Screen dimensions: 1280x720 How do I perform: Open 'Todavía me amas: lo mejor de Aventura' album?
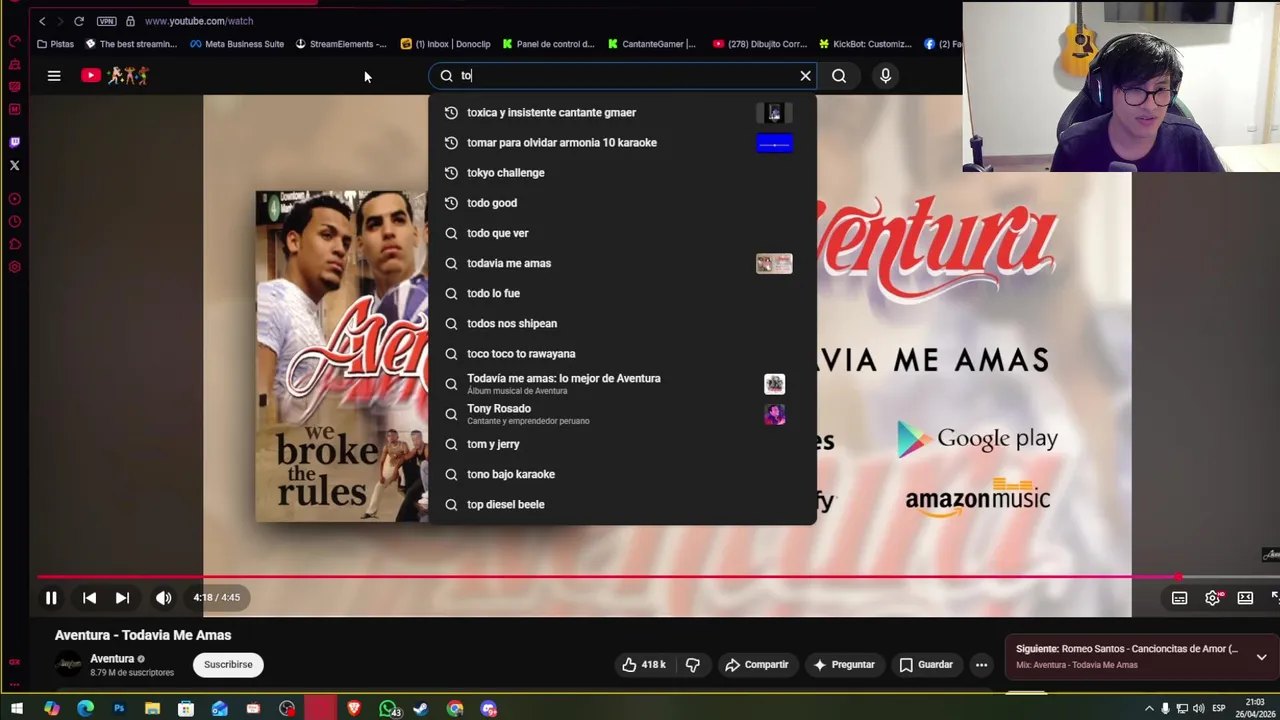(622, 384)
